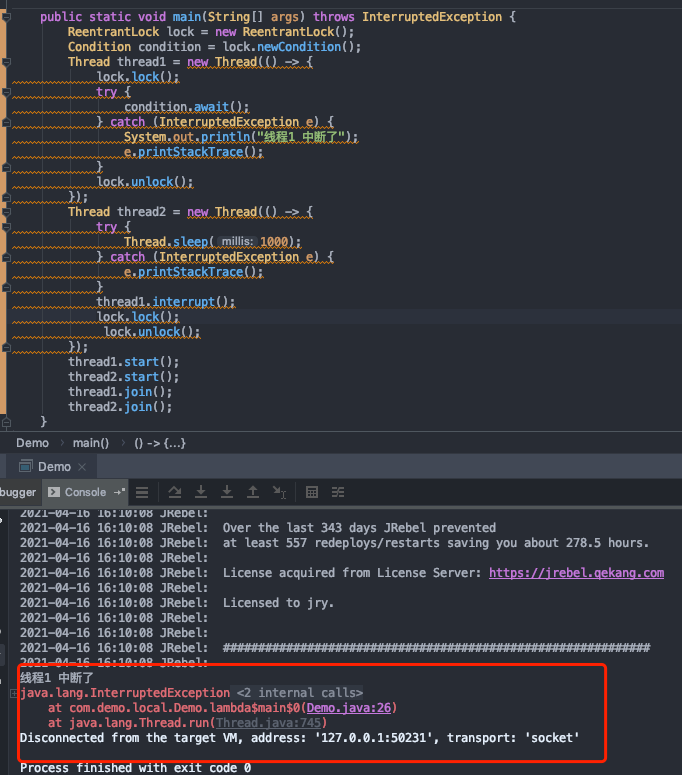The image size is (682, 775).
Task: Open the Thread.java:745 stack trace link
Action: click(x=268, y=723)
